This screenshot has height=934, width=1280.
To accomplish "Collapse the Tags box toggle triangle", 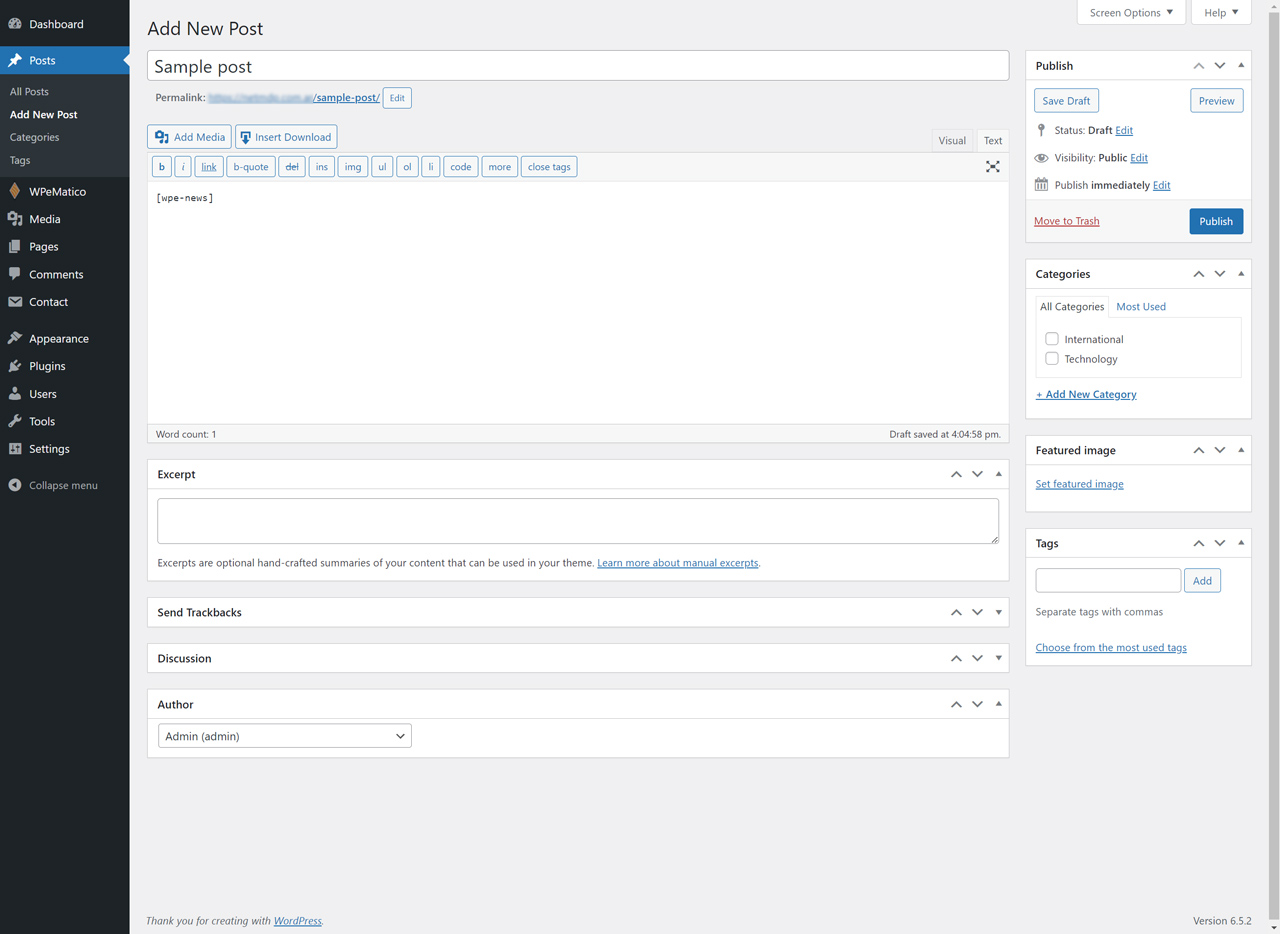I will (1241, 543).
